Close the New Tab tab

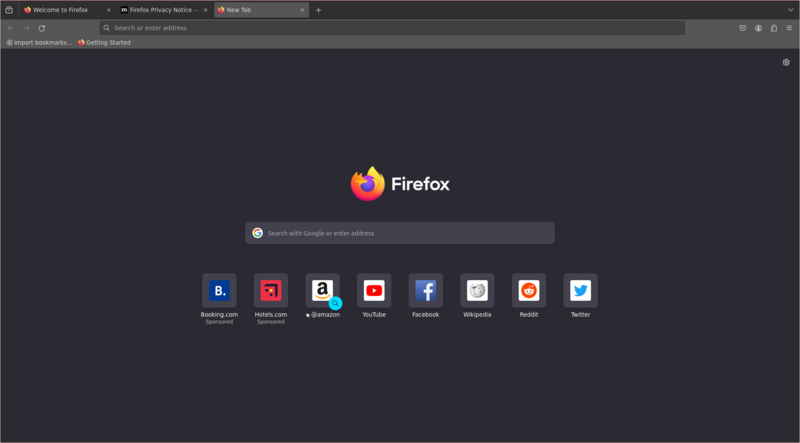[x=302, y=10]
